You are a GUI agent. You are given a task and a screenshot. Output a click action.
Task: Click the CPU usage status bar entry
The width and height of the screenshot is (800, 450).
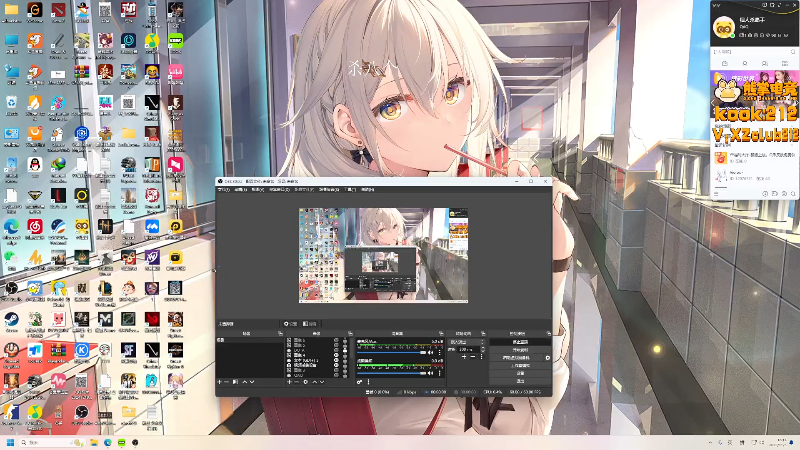[x=493, y=392]
